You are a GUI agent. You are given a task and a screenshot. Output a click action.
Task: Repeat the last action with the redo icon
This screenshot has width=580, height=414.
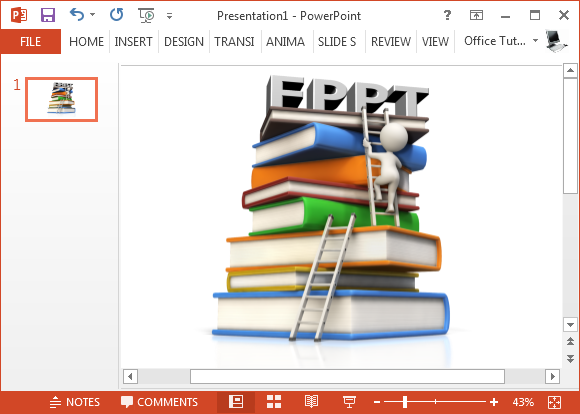point(117,15)
